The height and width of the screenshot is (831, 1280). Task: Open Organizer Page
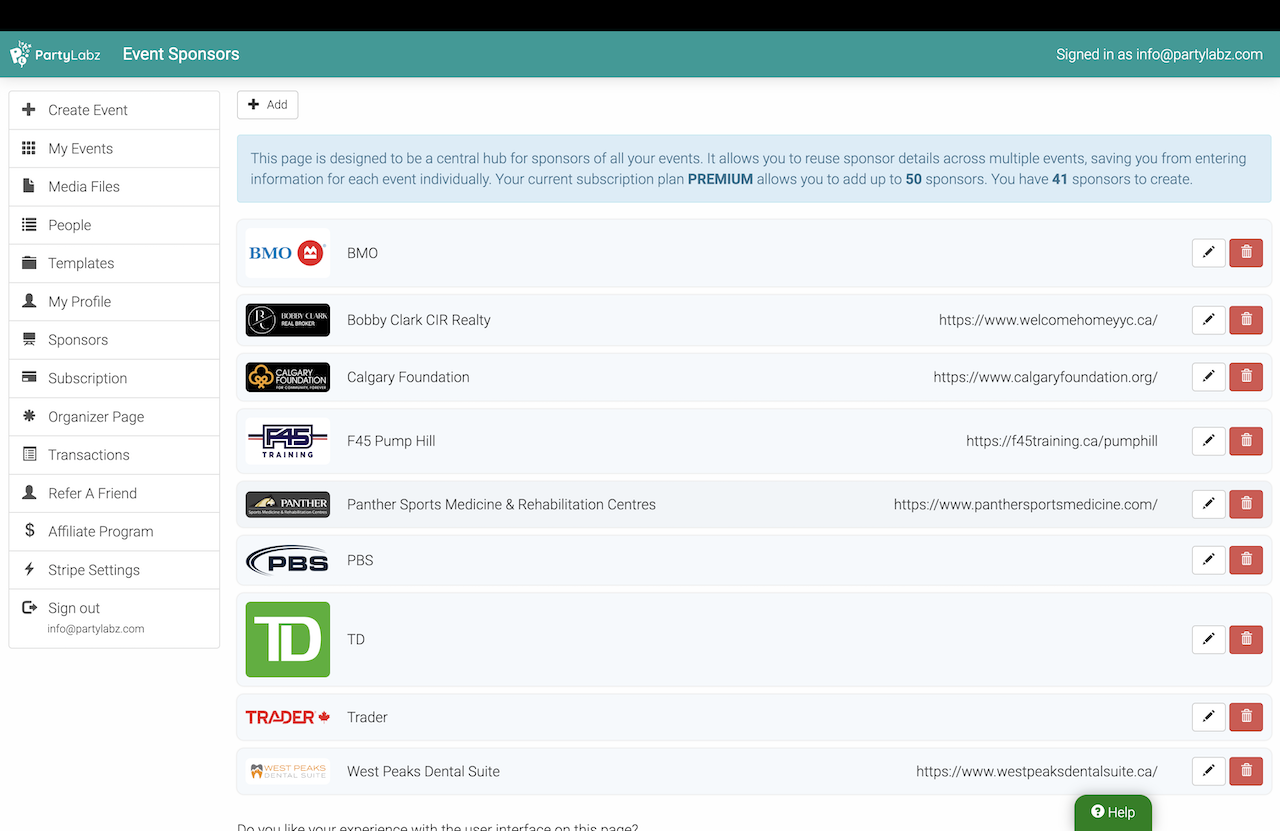click(x=114, y=416)
